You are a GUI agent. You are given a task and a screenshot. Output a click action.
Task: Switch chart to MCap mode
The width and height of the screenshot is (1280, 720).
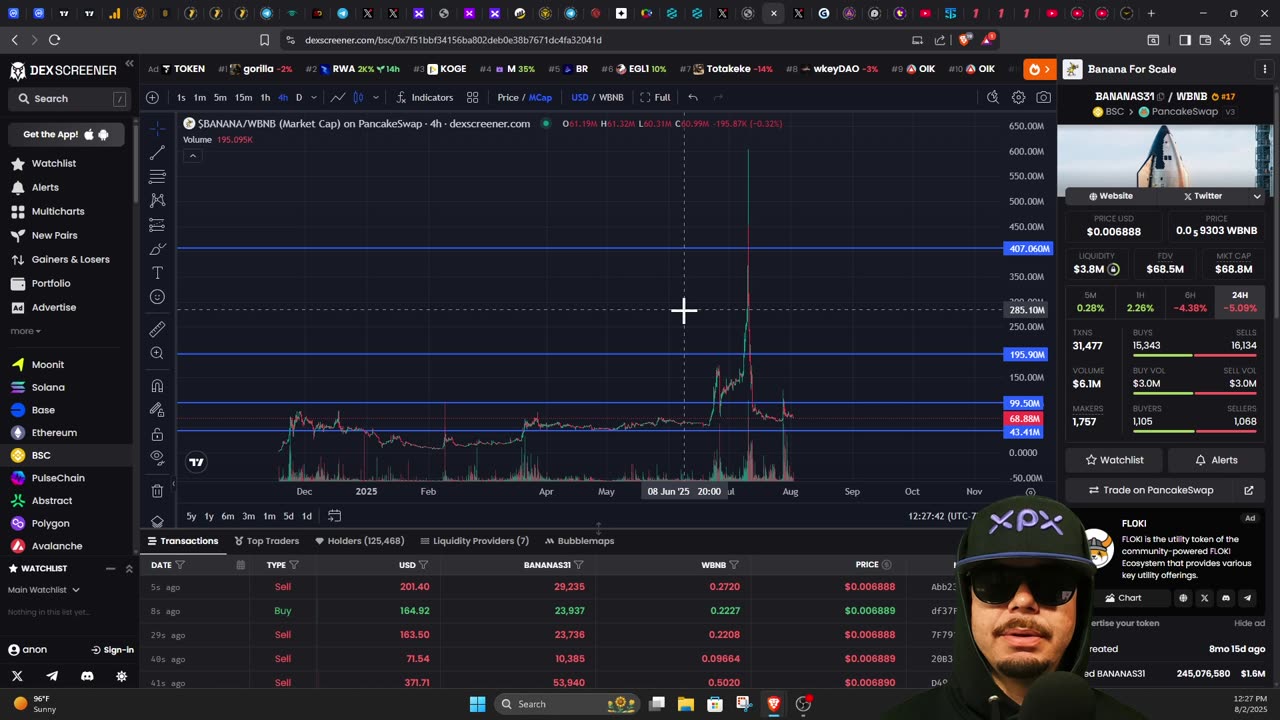[x=541, y=97]
